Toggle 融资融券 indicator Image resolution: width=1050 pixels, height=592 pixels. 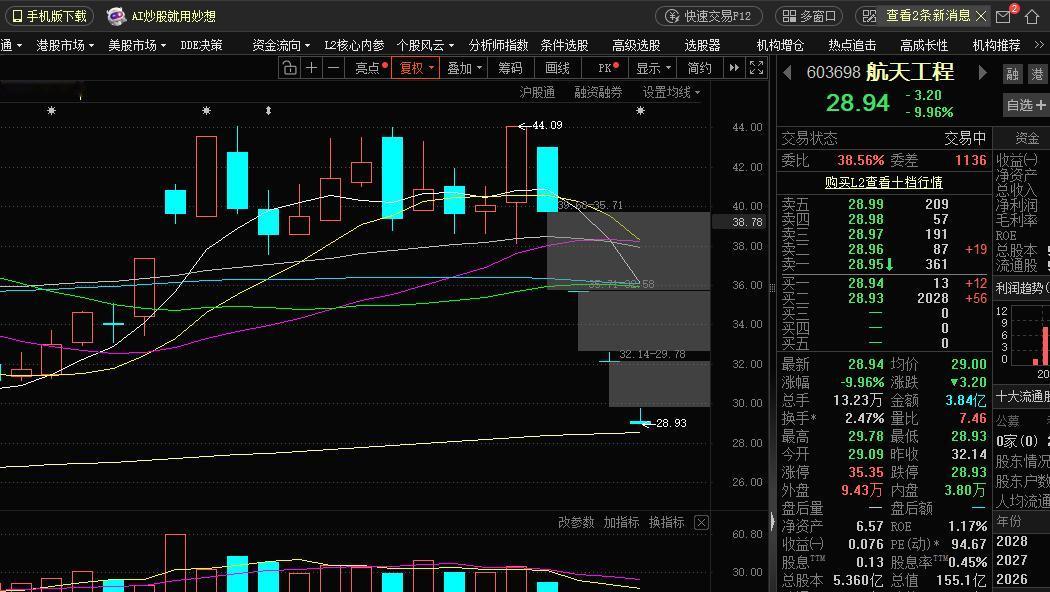tap(598, 92)
